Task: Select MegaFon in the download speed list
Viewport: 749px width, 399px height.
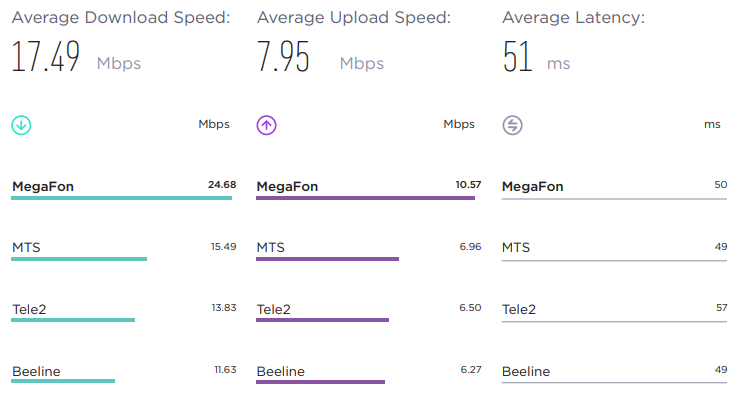Action: click(43, 186)
